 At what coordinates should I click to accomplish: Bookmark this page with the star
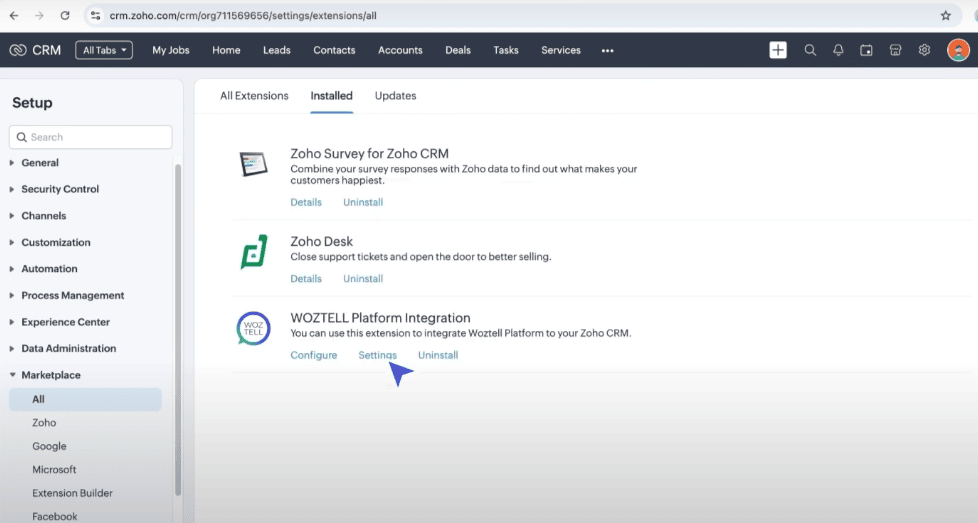coord(946,16)
